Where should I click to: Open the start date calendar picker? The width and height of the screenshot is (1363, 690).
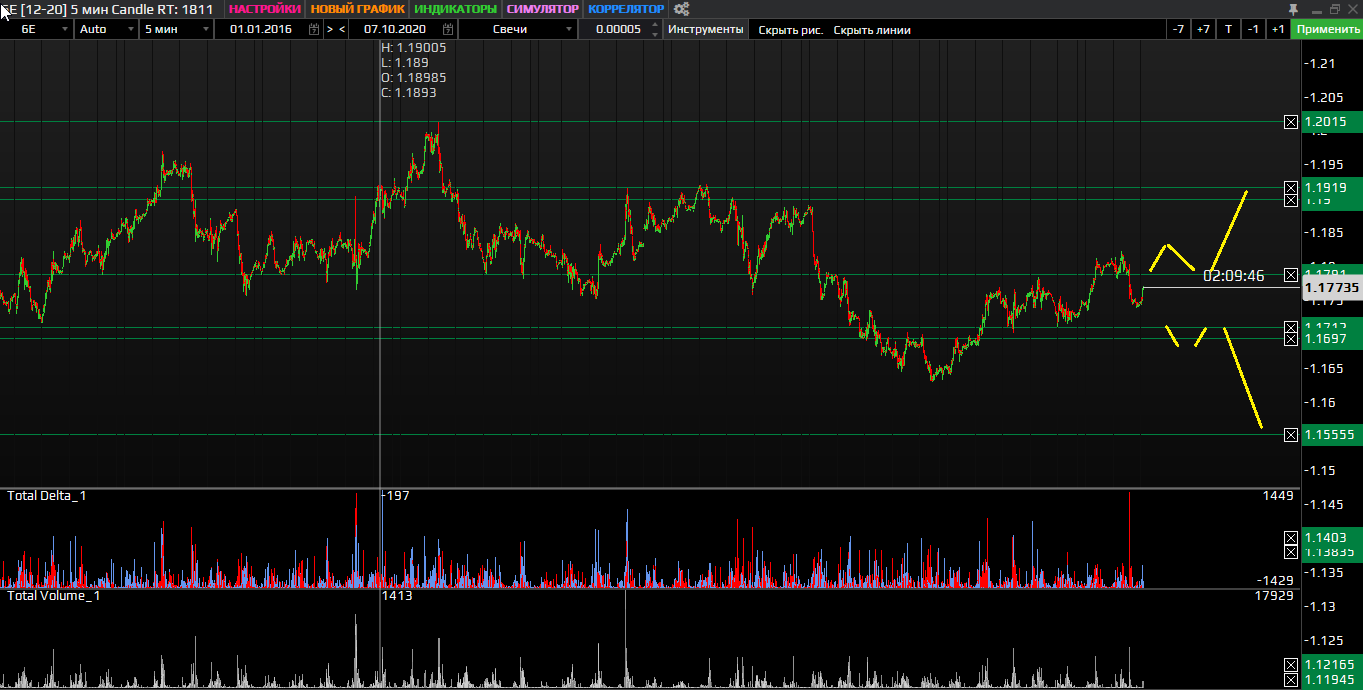pyautogui.click(x=314, y=29)
